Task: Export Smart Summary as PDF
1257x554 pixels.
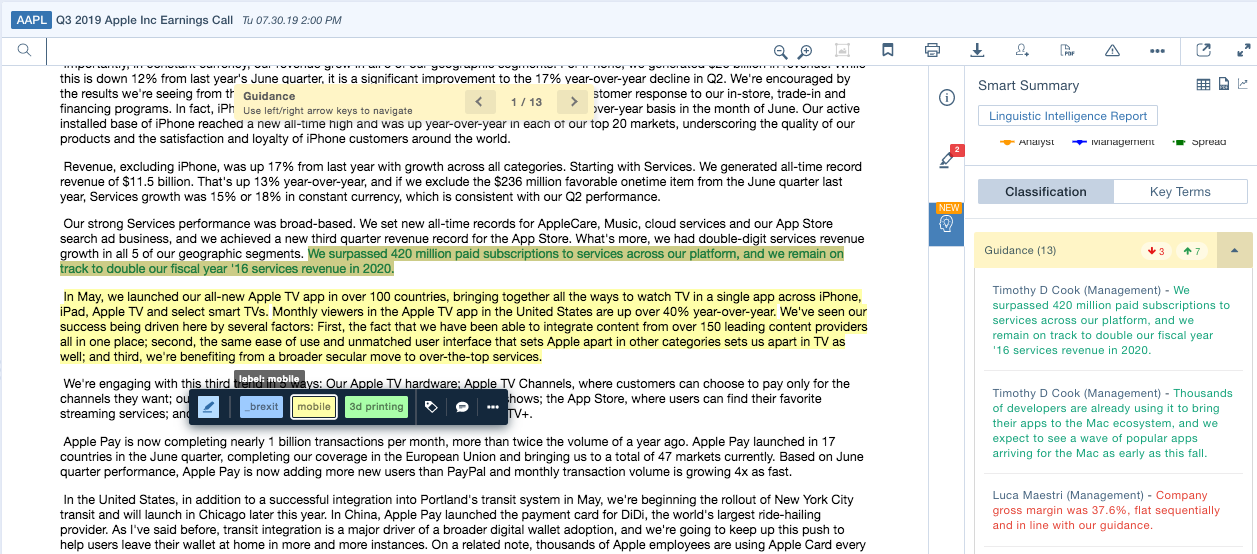Action: coord(1223,85)
